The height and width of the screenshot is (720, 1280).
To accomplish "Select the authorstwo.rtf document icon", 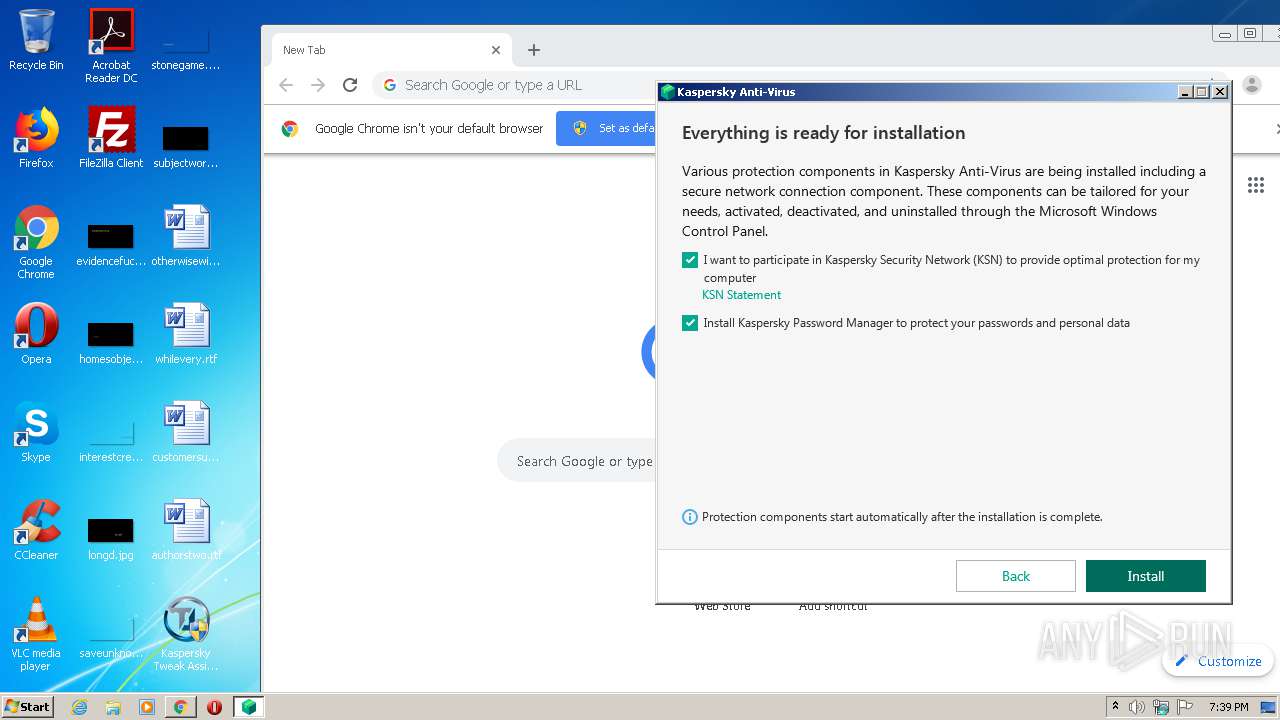I will point(186,530).
